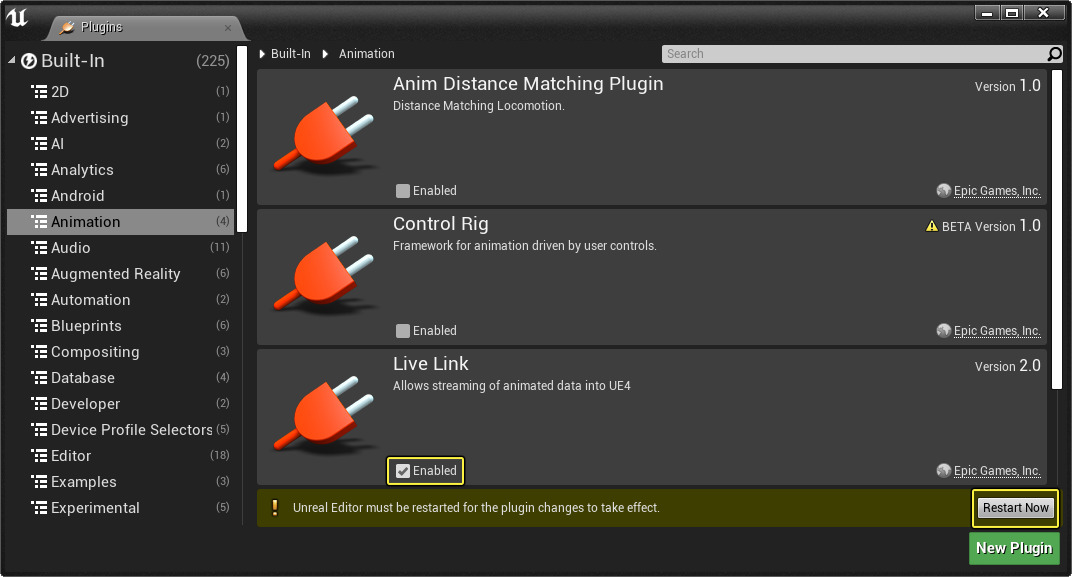Enable the Control Rig plugin
Screen dimensions: 1072x577
403,331
